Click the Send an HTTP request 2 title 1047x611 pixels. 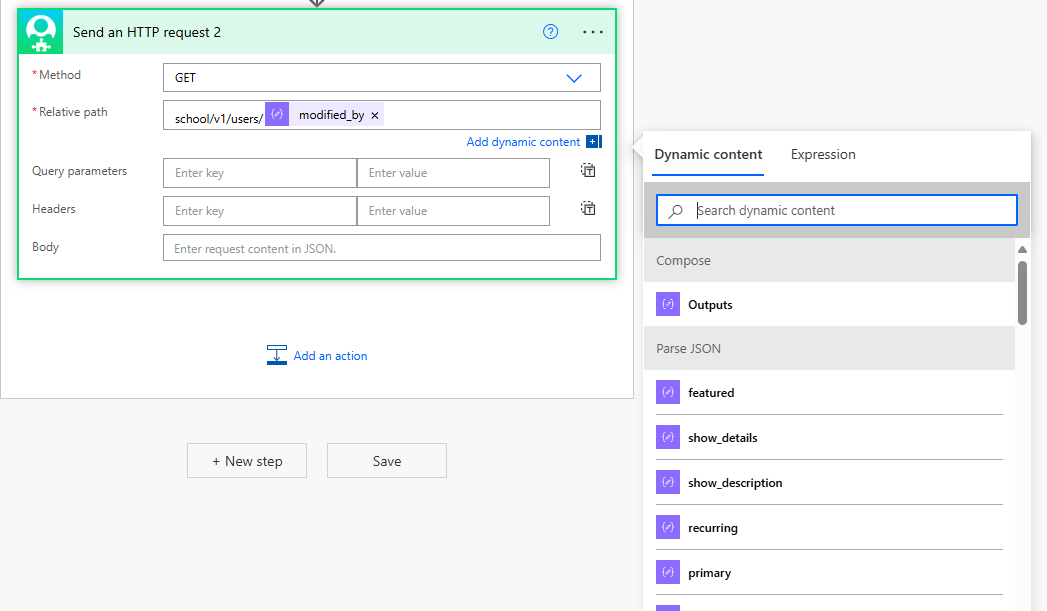(147, 32)
